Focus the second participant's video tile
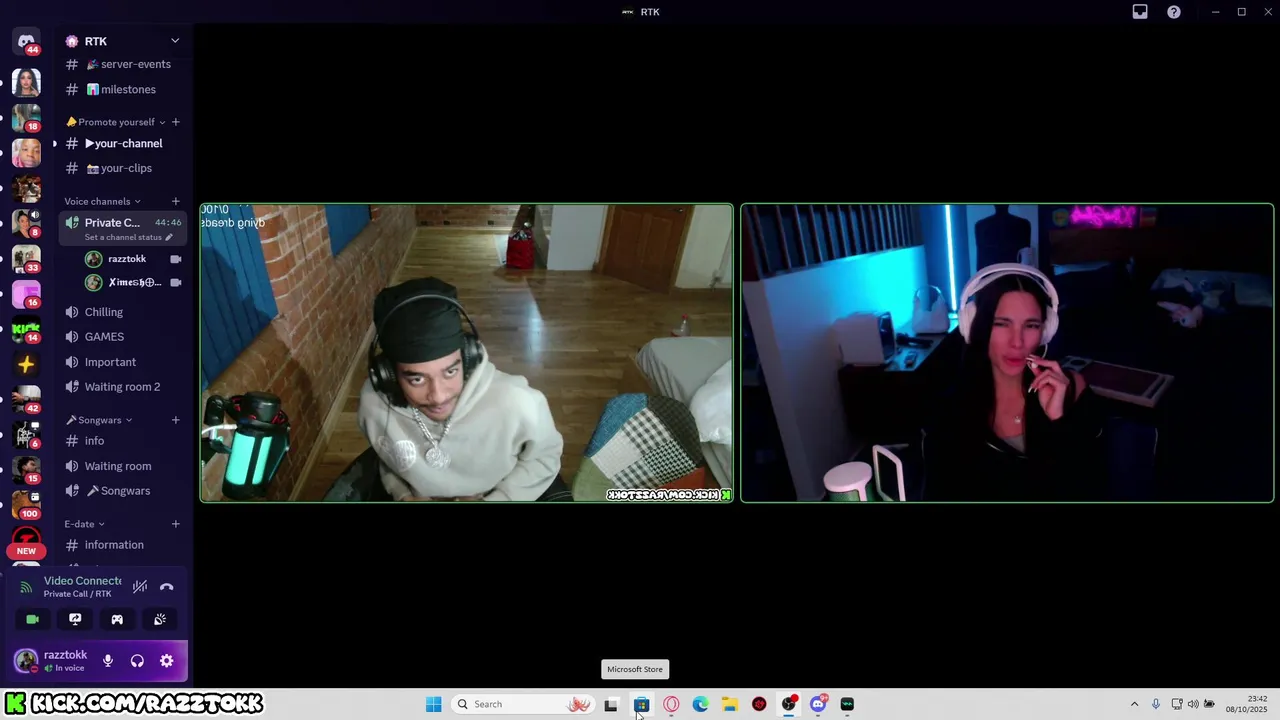The image size is (1280, 720). (1007, 353)
